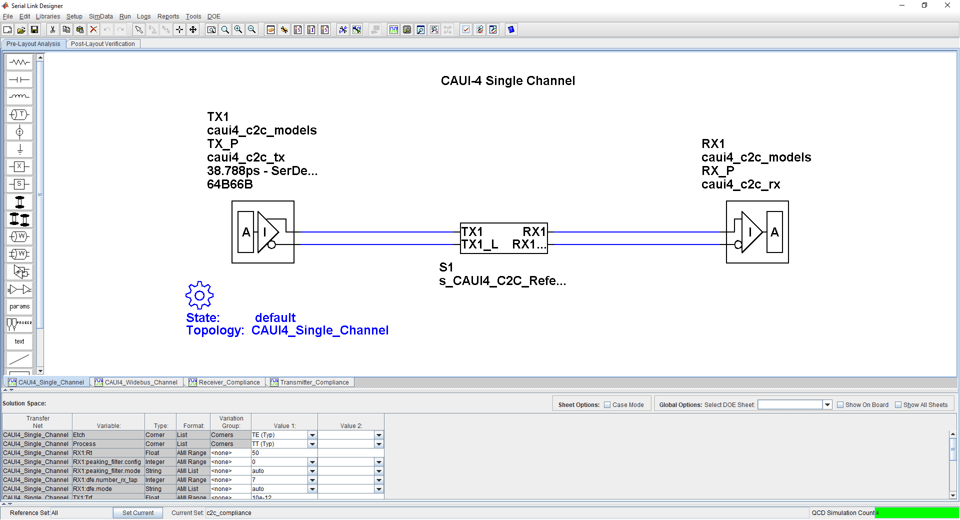
Task: Click the Open folder toolbar icon
Action: [x=21, y=29]
